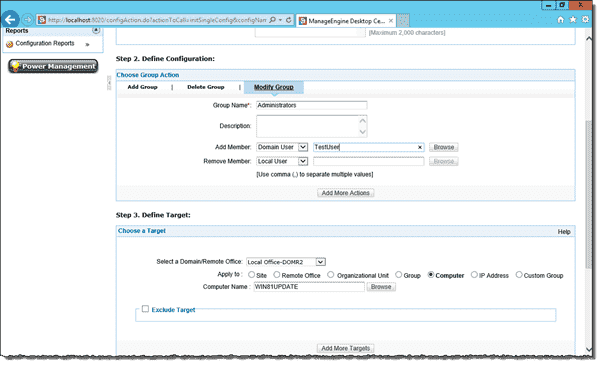Screen dimensions: 600x365
Task: Select the Organizational Unit radio button
Action: [331, 275]
